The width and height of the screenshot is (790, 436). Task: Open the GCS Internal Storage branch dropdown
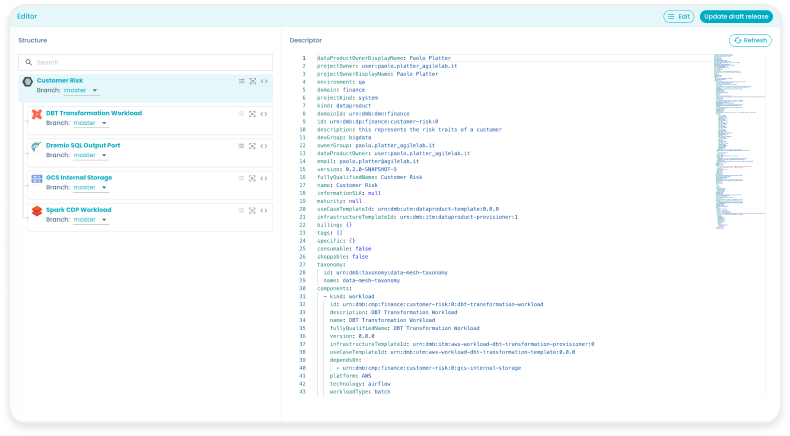point(91,187)
